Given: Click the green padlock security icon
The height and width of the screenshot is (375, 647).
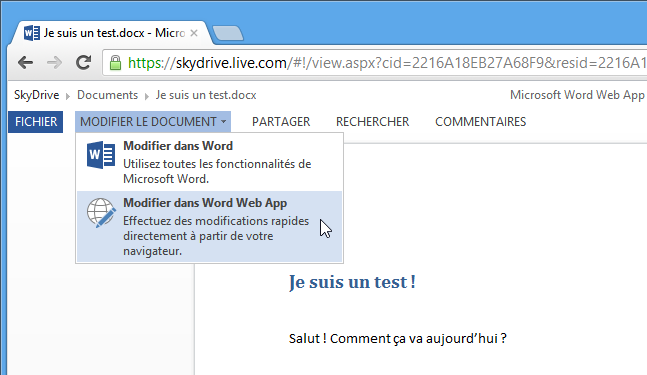Looking at the screenshot, I should click(x=116, y=63).
